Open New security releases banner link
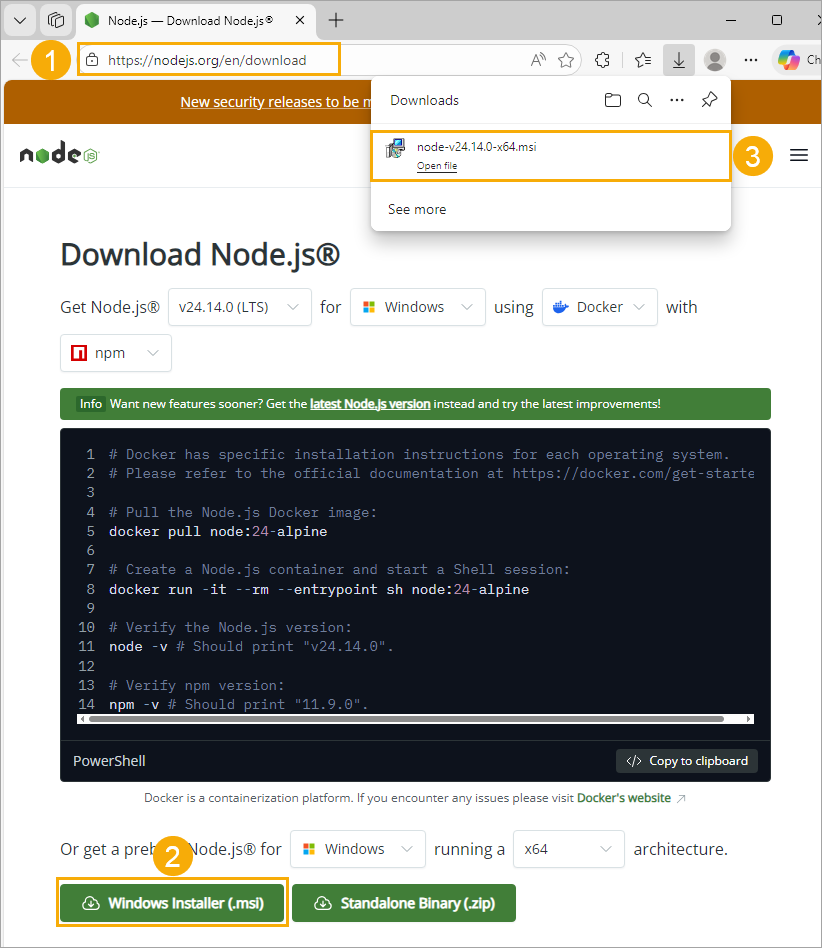 coord(276,102)
